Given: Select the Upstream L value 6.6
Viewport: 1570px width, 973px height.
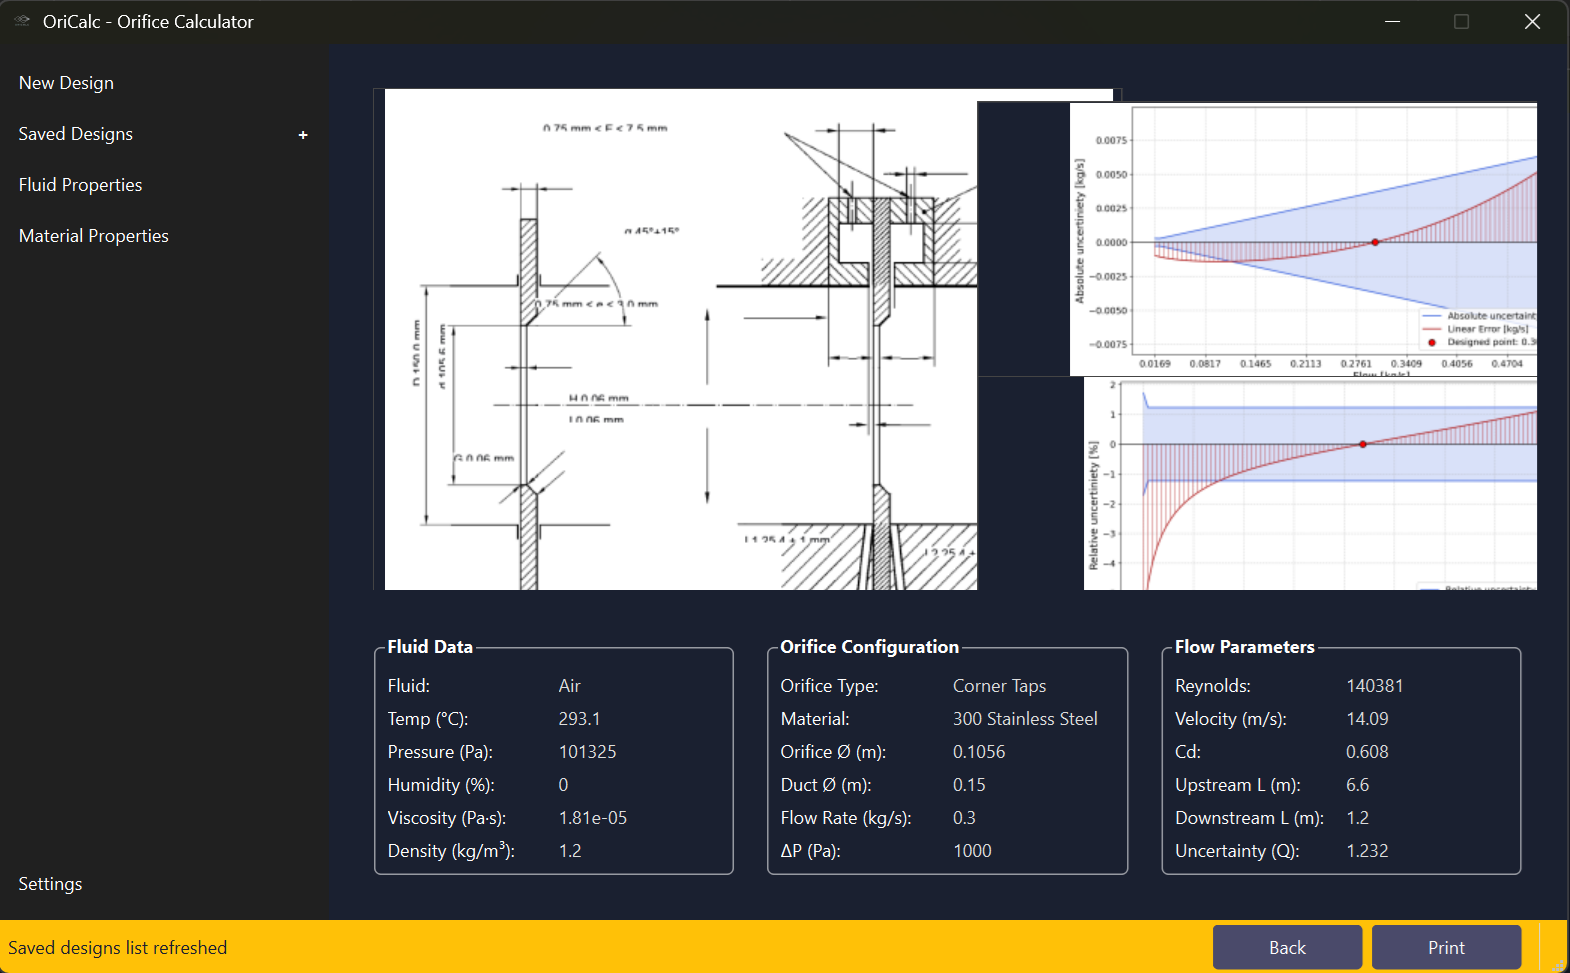Looking at the screenshot, I should click(1357, 785).
